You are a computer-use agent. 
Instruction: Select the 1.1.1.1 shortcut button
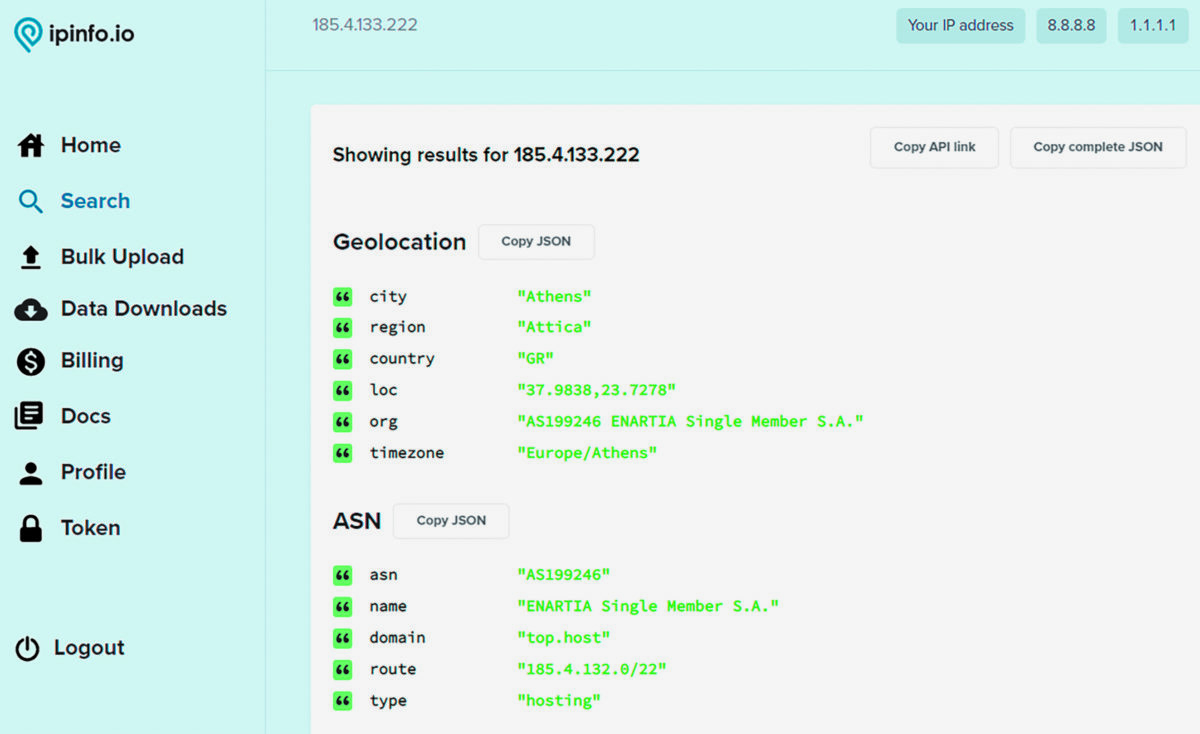coord(1153,26)
